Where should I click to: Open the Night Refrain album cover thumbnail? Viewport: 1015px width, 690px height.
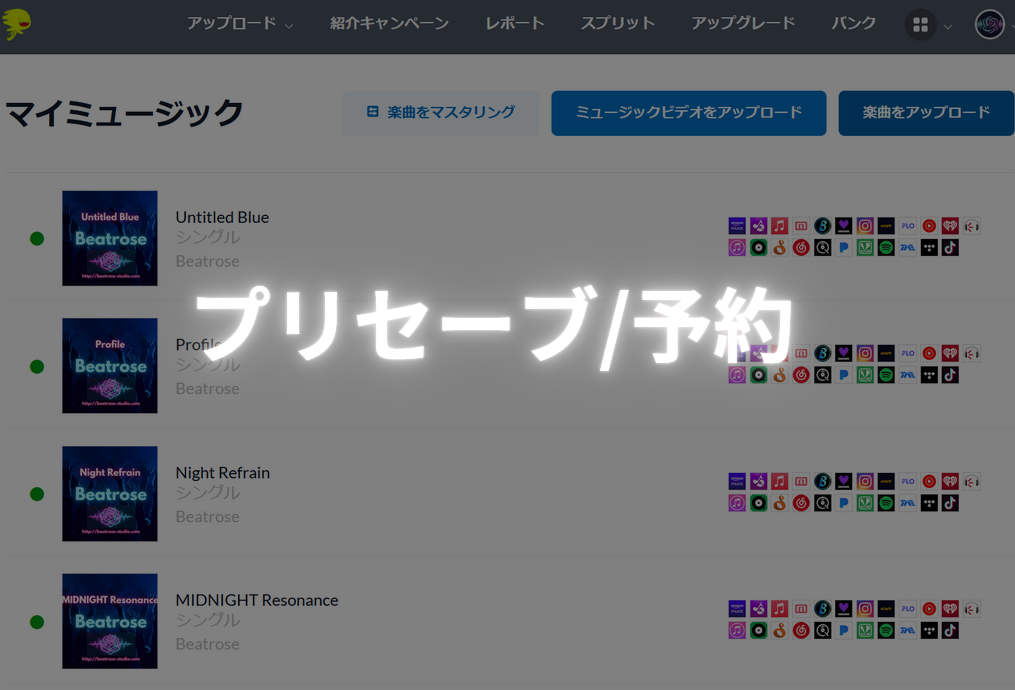pyautogui.click(x=110, y=494)
